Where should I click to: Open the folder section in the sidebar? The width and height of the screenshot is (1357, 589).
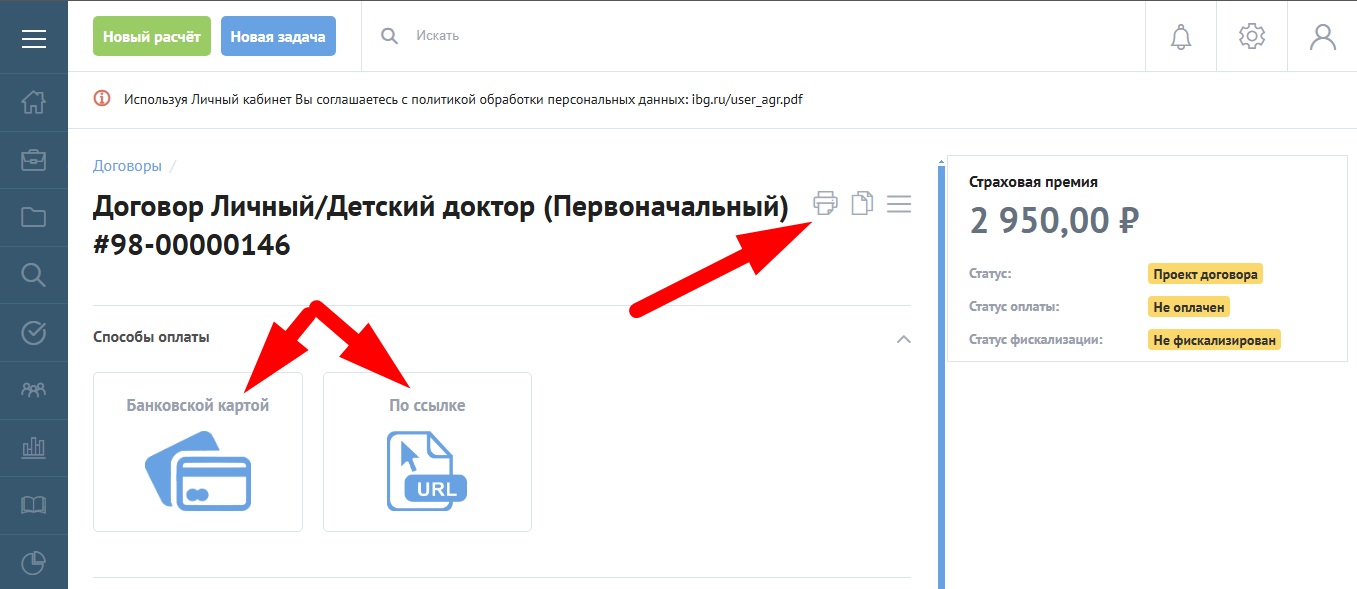coord(34,217)
